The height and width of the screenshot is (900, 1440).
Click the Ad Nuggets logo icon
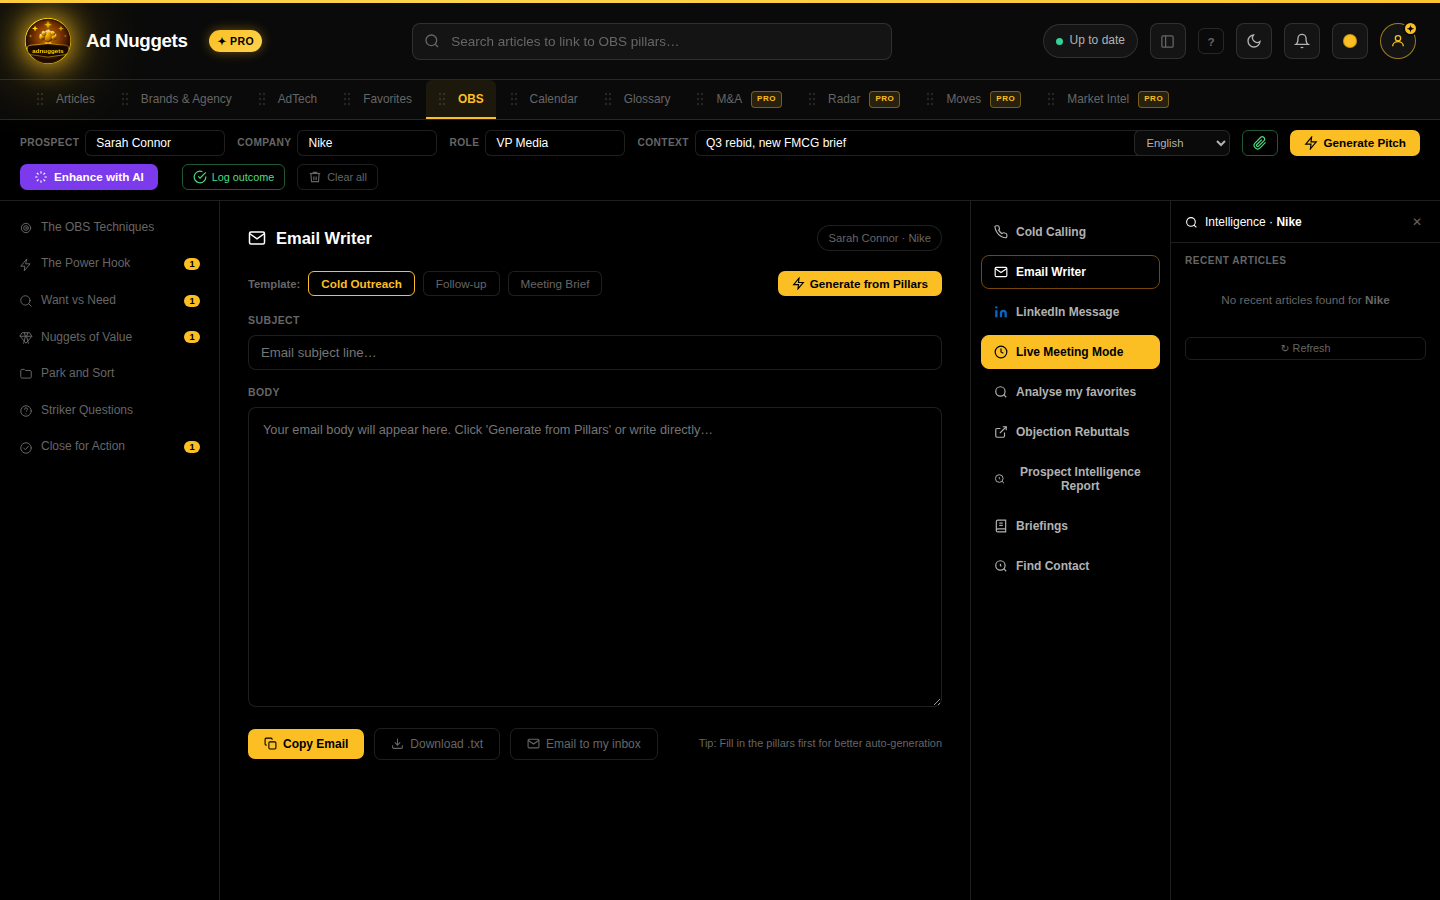coord(47,41)
